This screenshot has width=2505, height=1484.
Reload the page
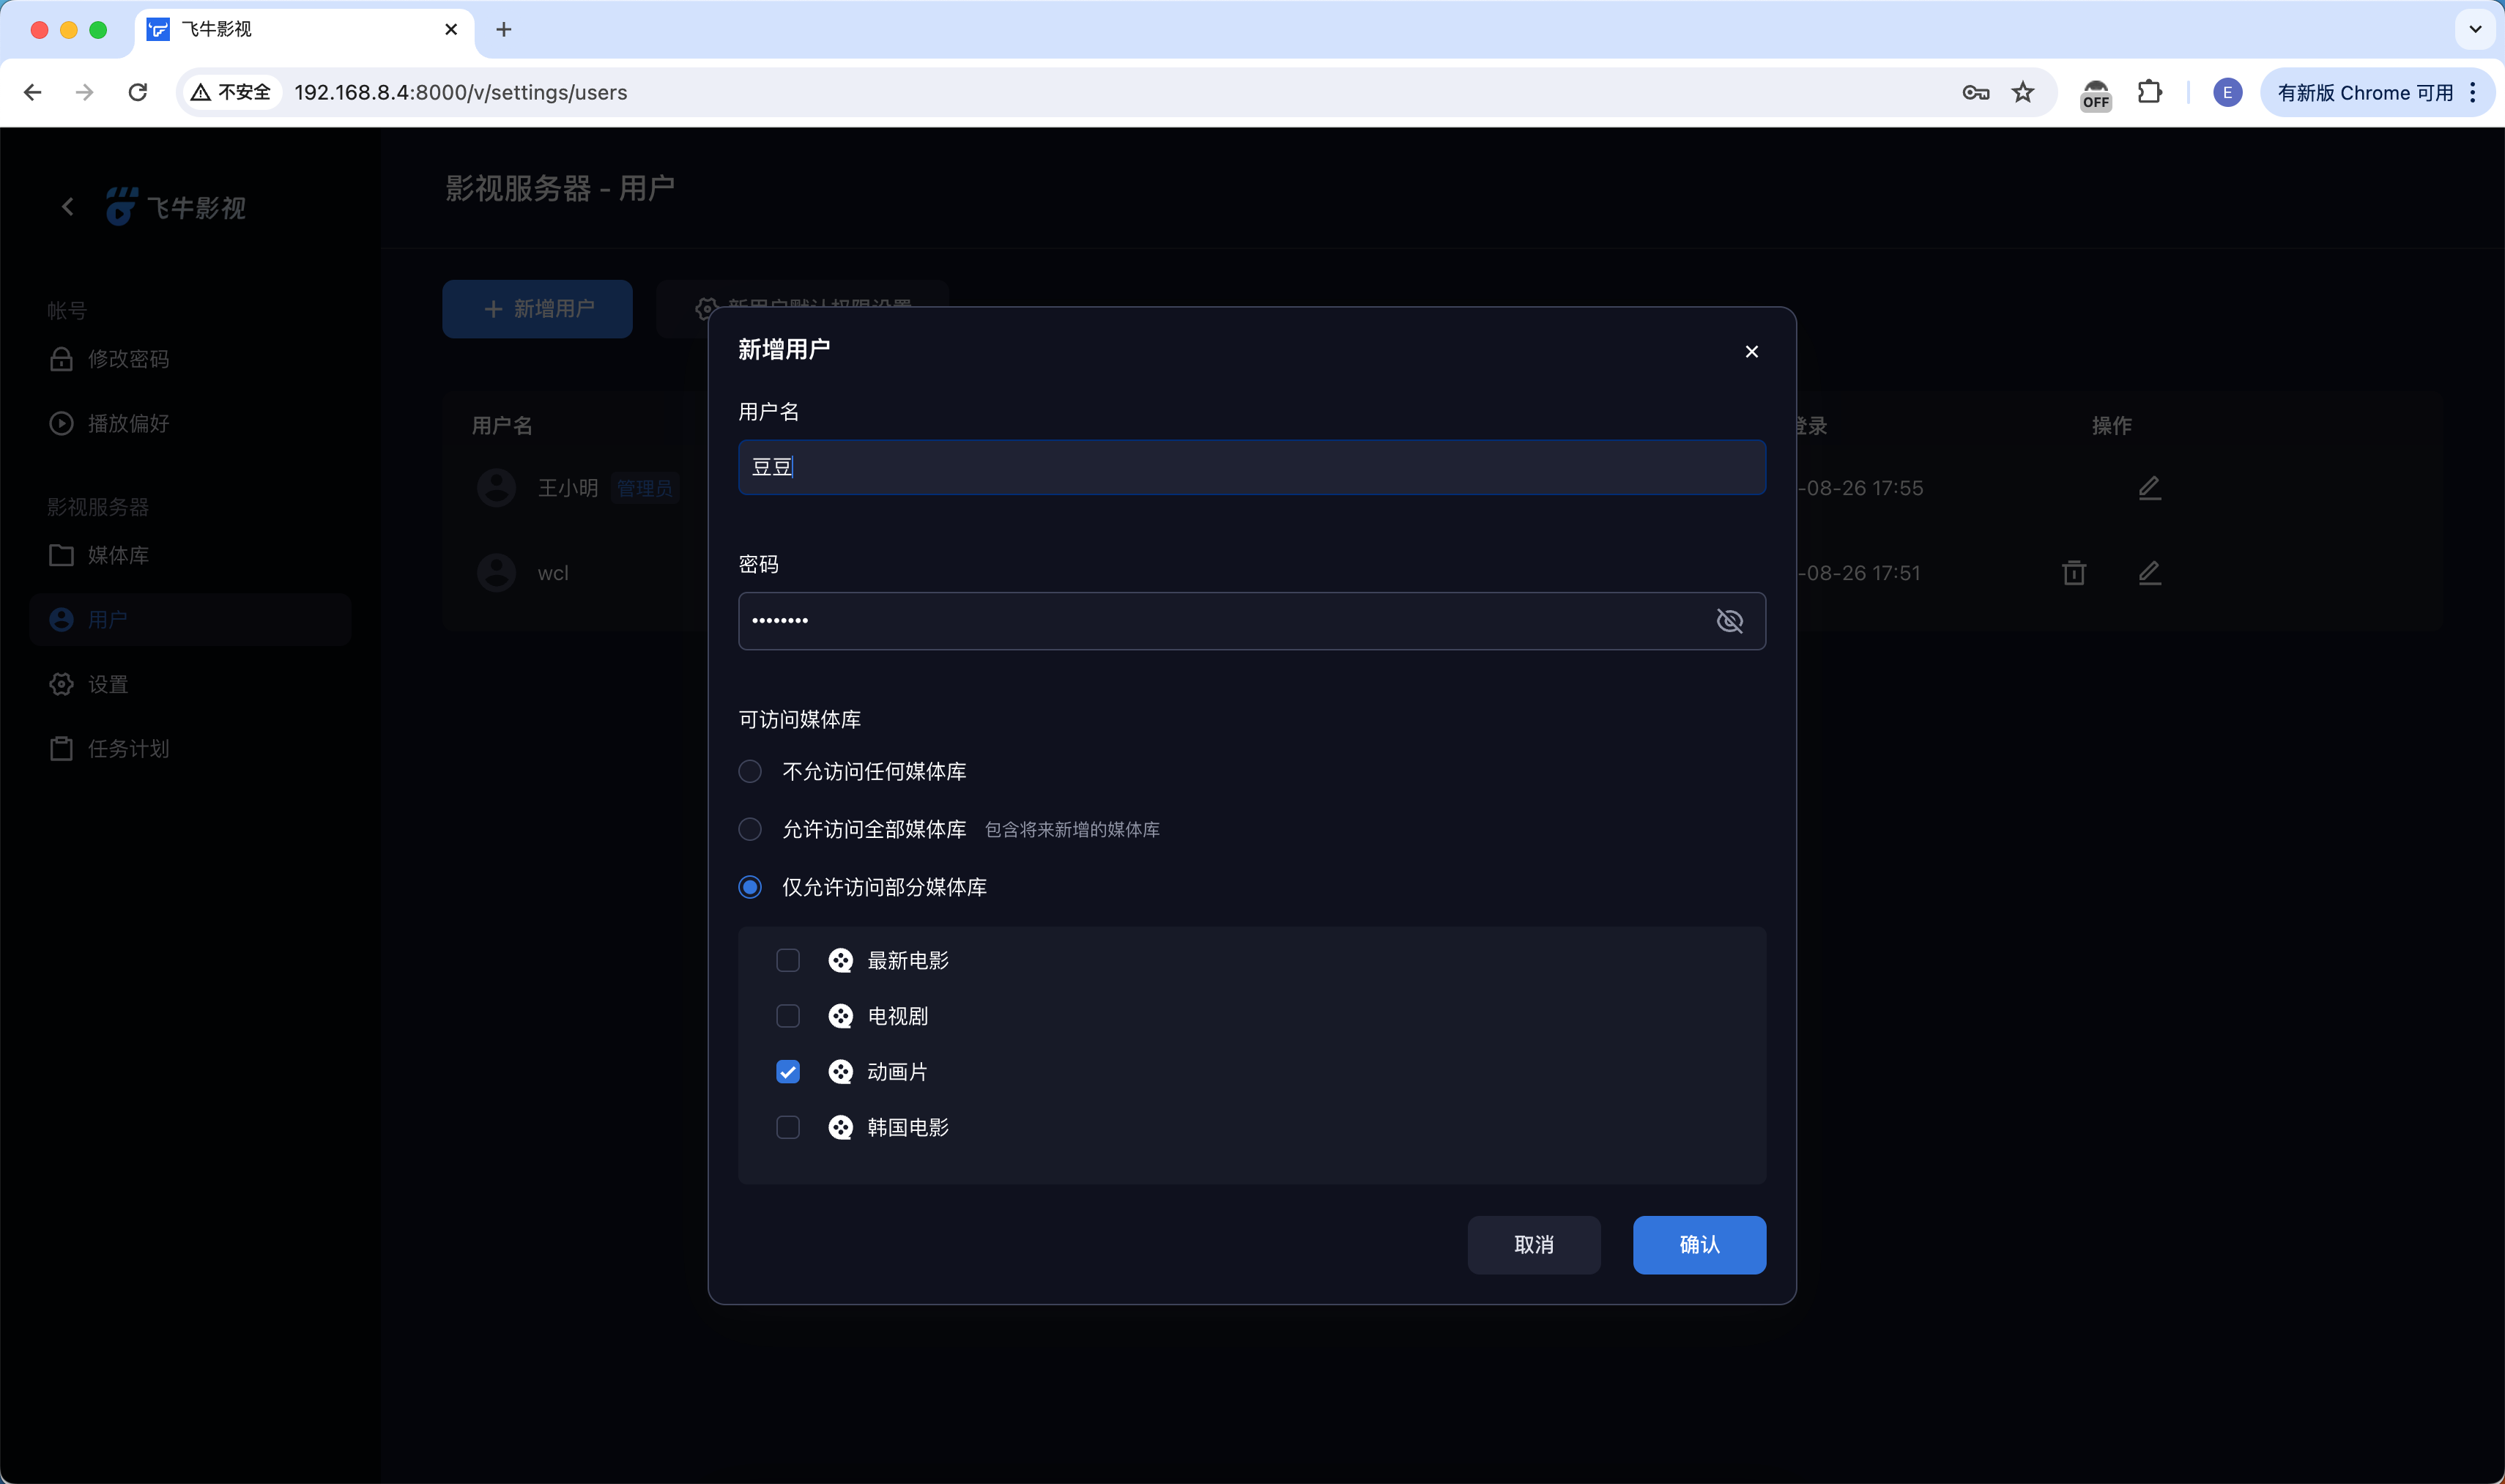(138, 93)
